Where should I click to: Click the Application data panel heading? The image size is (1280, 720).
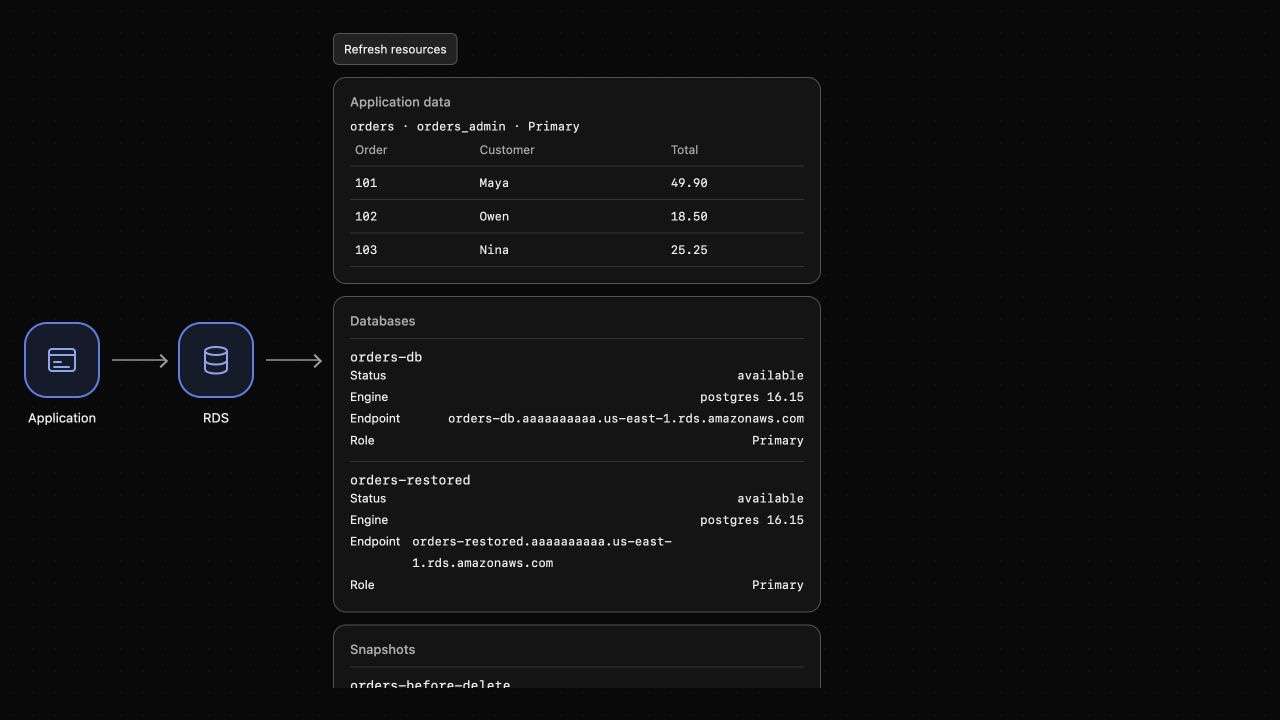(x=400, y=102)
